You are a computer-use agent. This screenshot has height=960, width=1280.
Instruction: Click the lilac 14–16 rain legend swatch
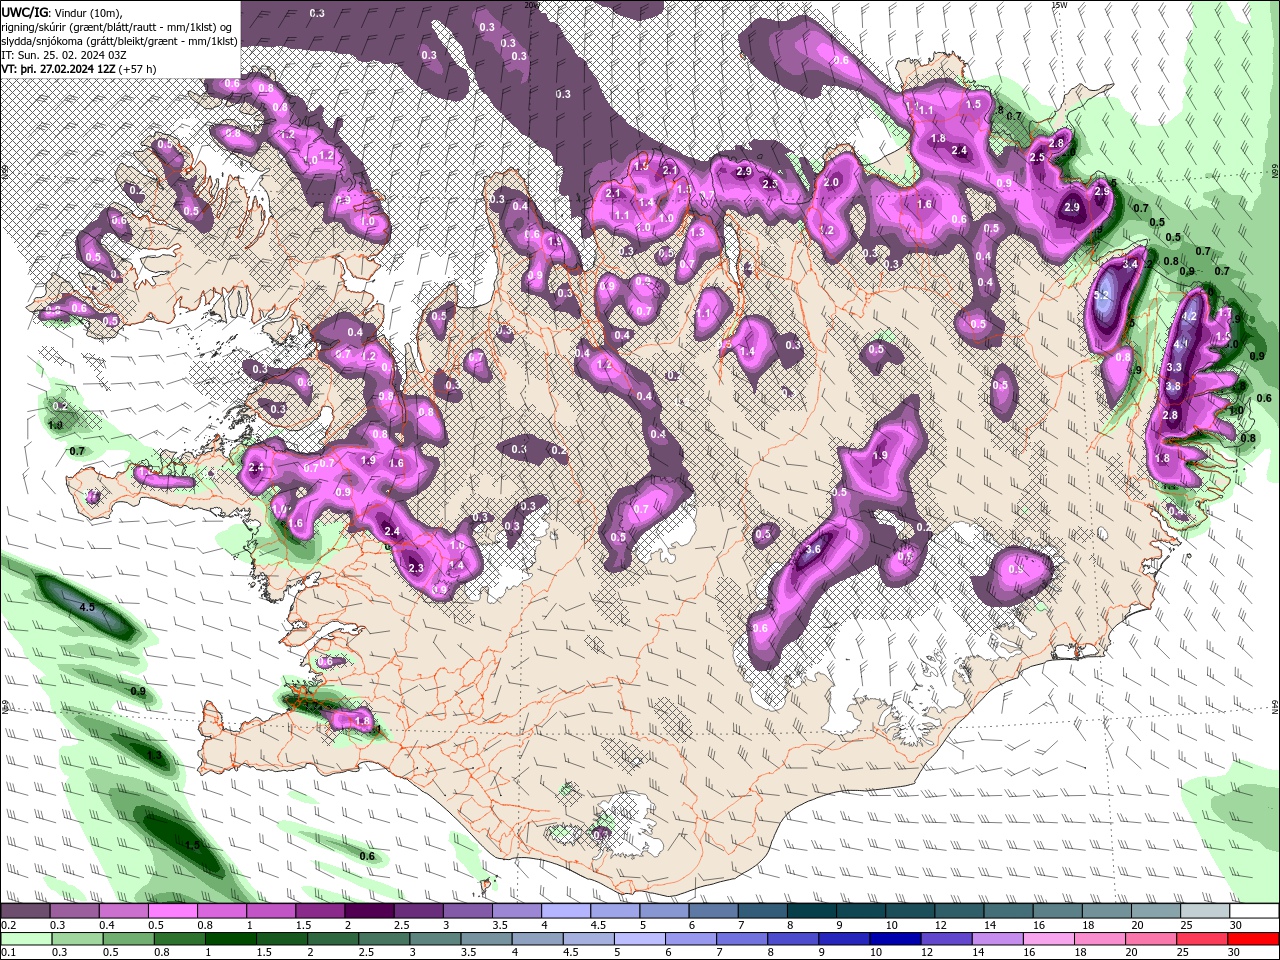coord(1000,939)
